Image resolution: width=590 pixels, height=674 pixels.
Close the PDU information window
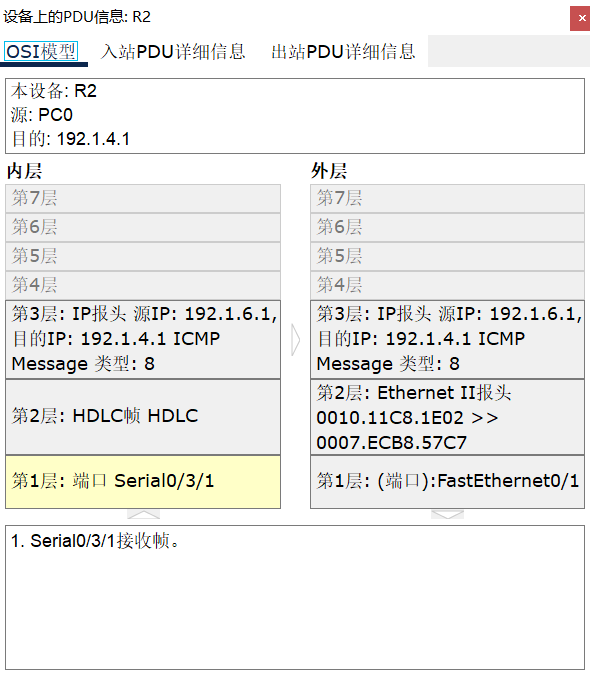[581, 18]
